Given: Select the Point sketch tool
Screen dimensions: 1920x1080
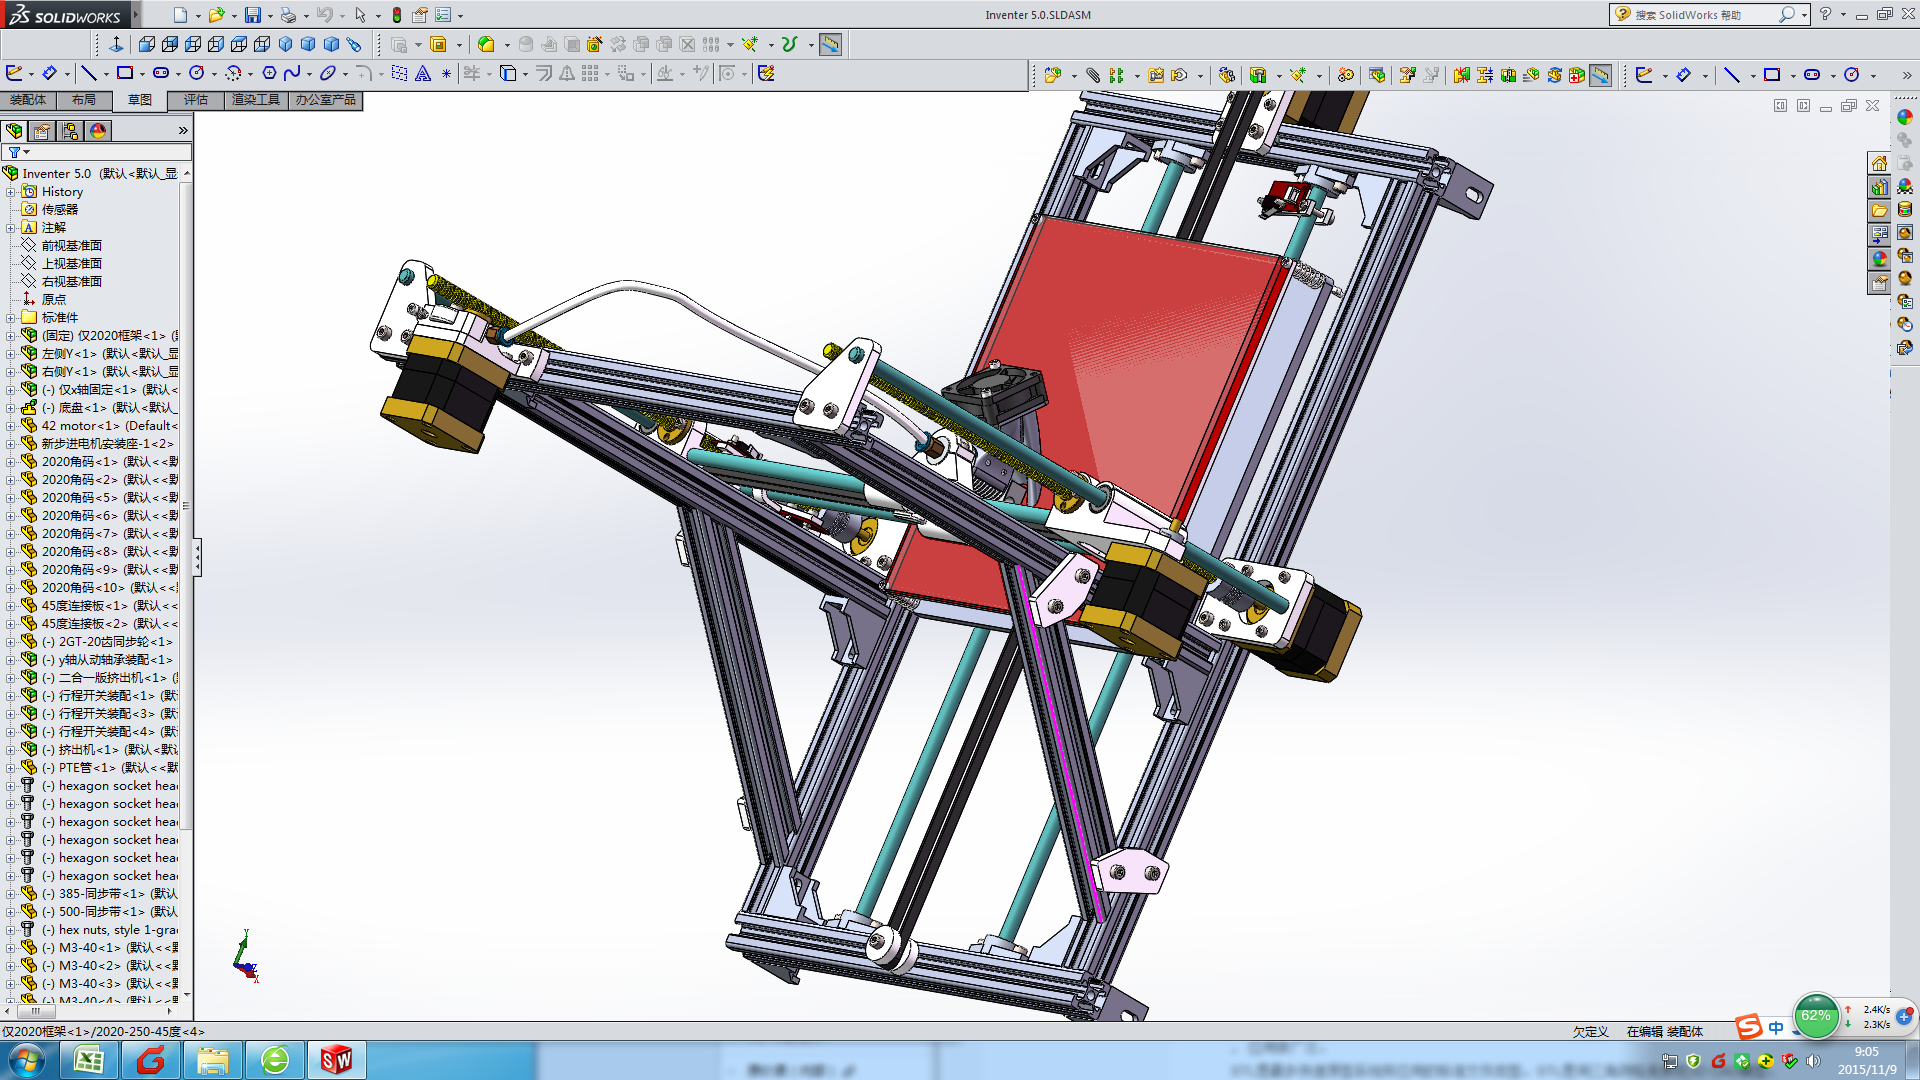Looking at the screenshot, I should pos(446,73).
